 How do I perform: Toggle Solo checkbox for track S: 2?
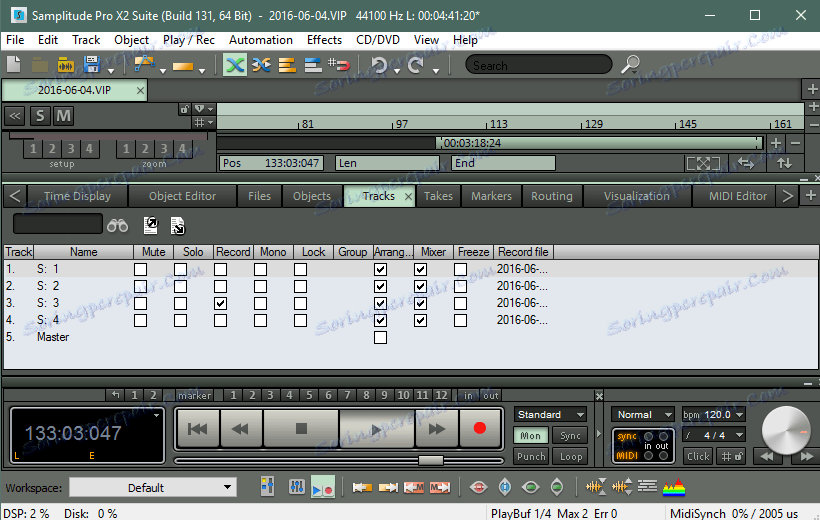[180, 287]
